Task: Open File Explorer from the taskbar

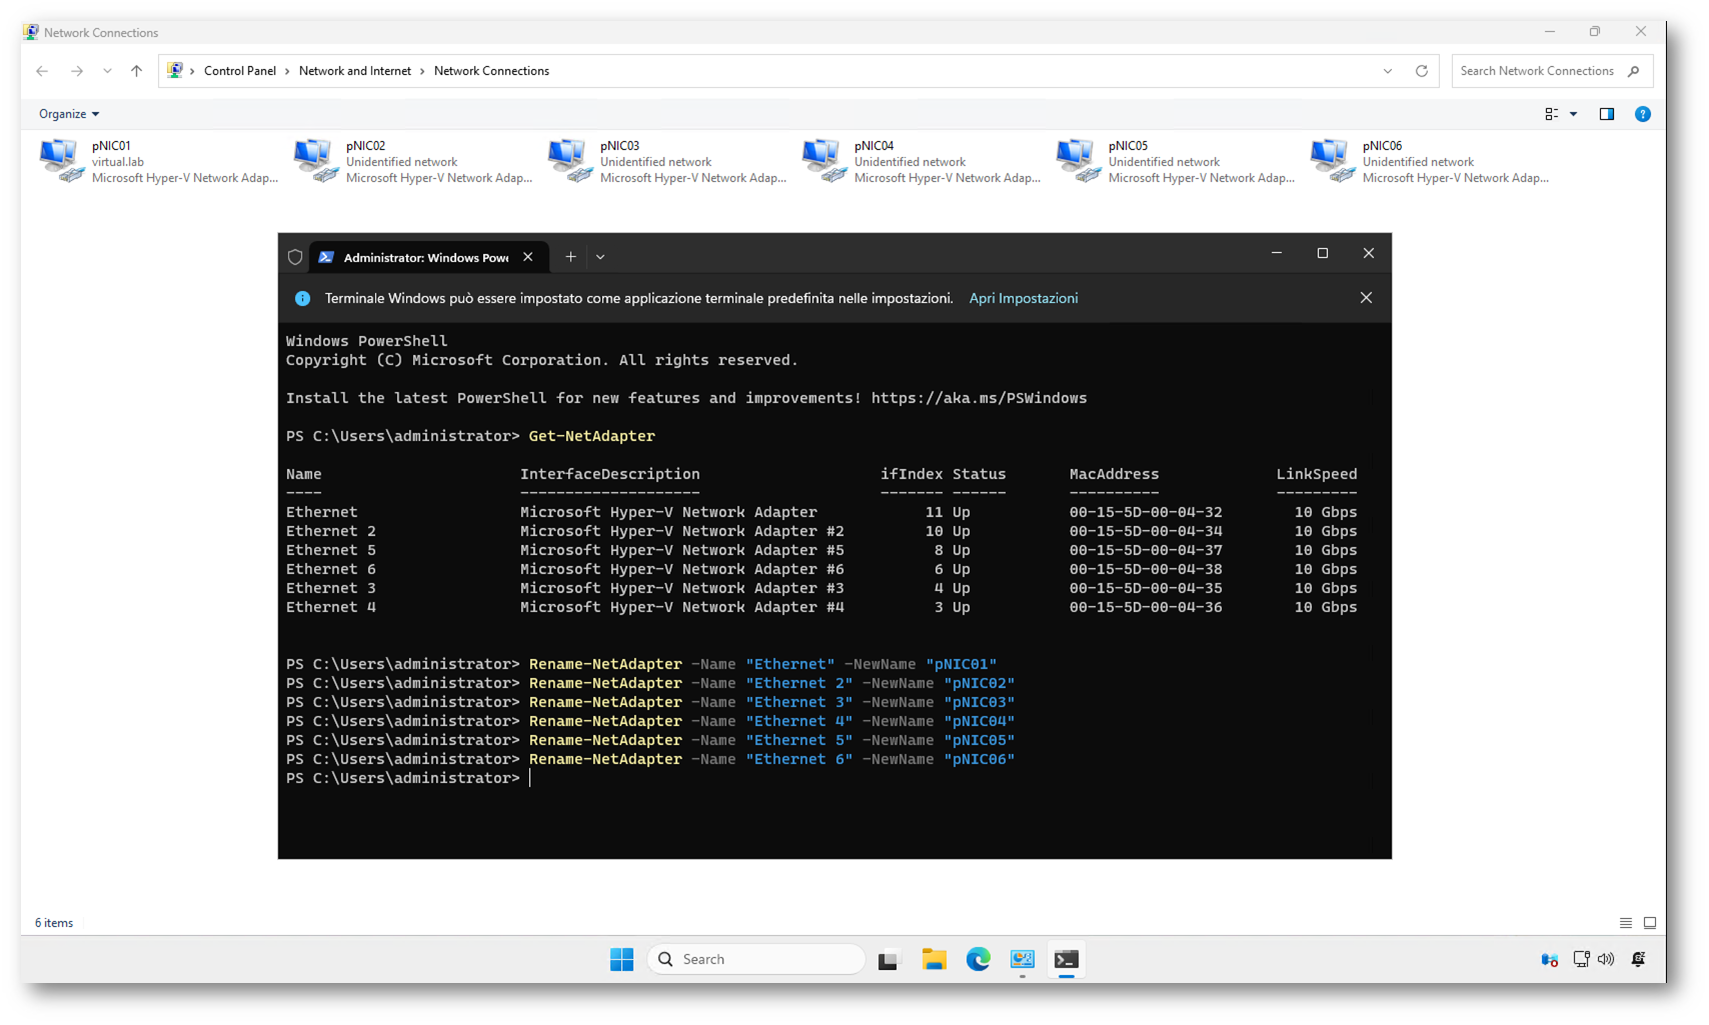Action: (933, 959)
